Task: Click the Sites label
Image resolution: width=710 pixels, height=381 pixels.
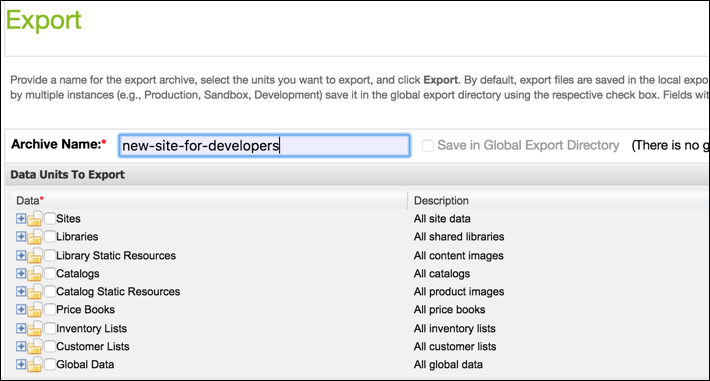Action: (x=68, y=218)
